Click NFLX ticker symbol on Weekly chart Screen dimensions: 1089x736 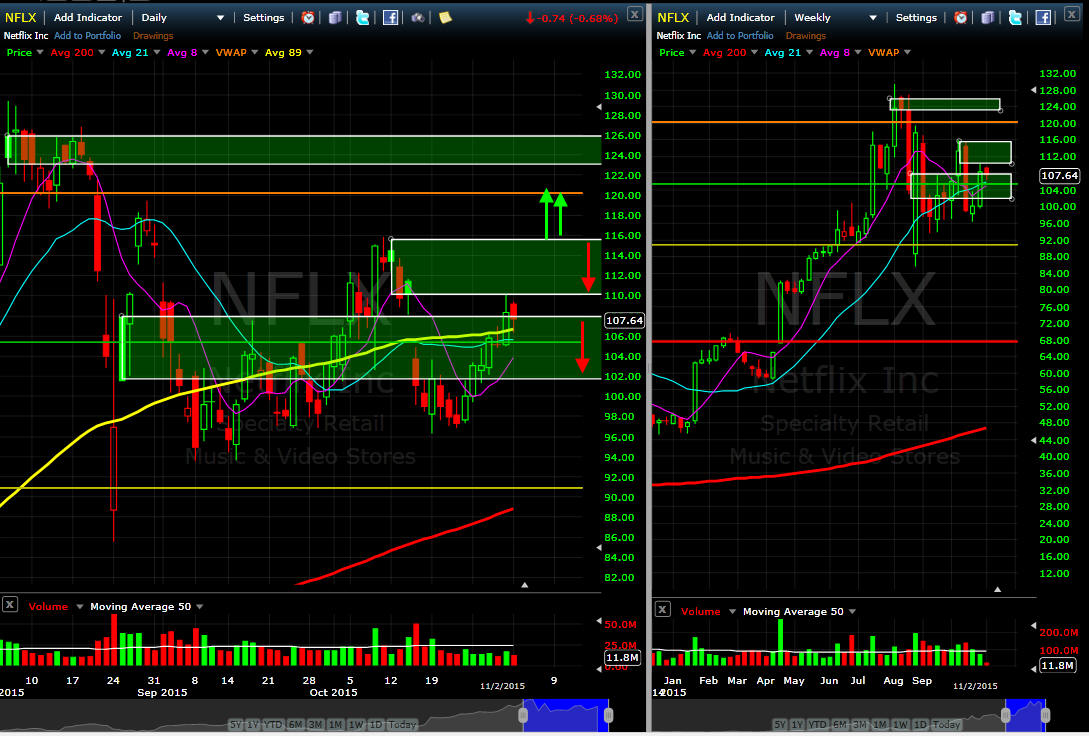pyautogui.click(x=673, y=18)
